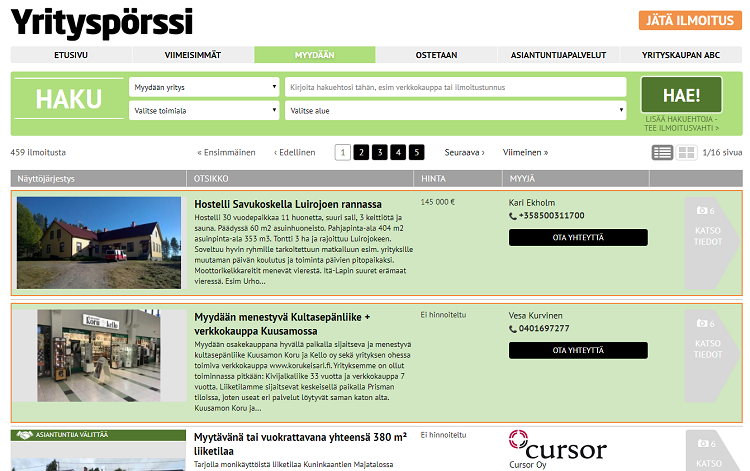Viewport: 750px width, 471px height.
Task: Switch to list view icon
Action: [662, 153]
